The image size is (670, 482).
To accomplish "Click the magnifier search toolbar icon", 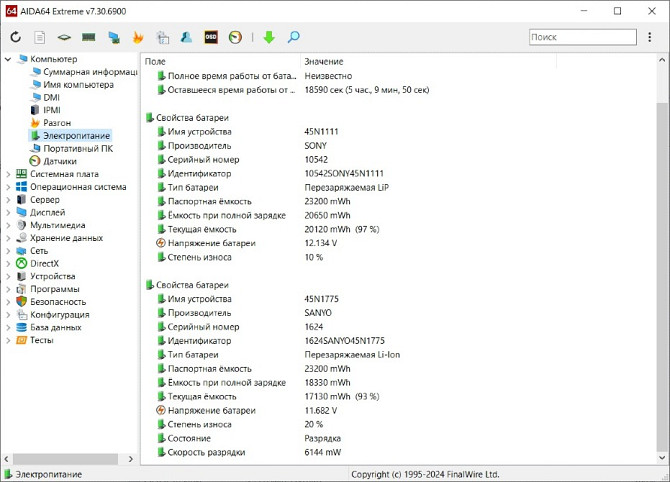I will (x=294, y=37).
